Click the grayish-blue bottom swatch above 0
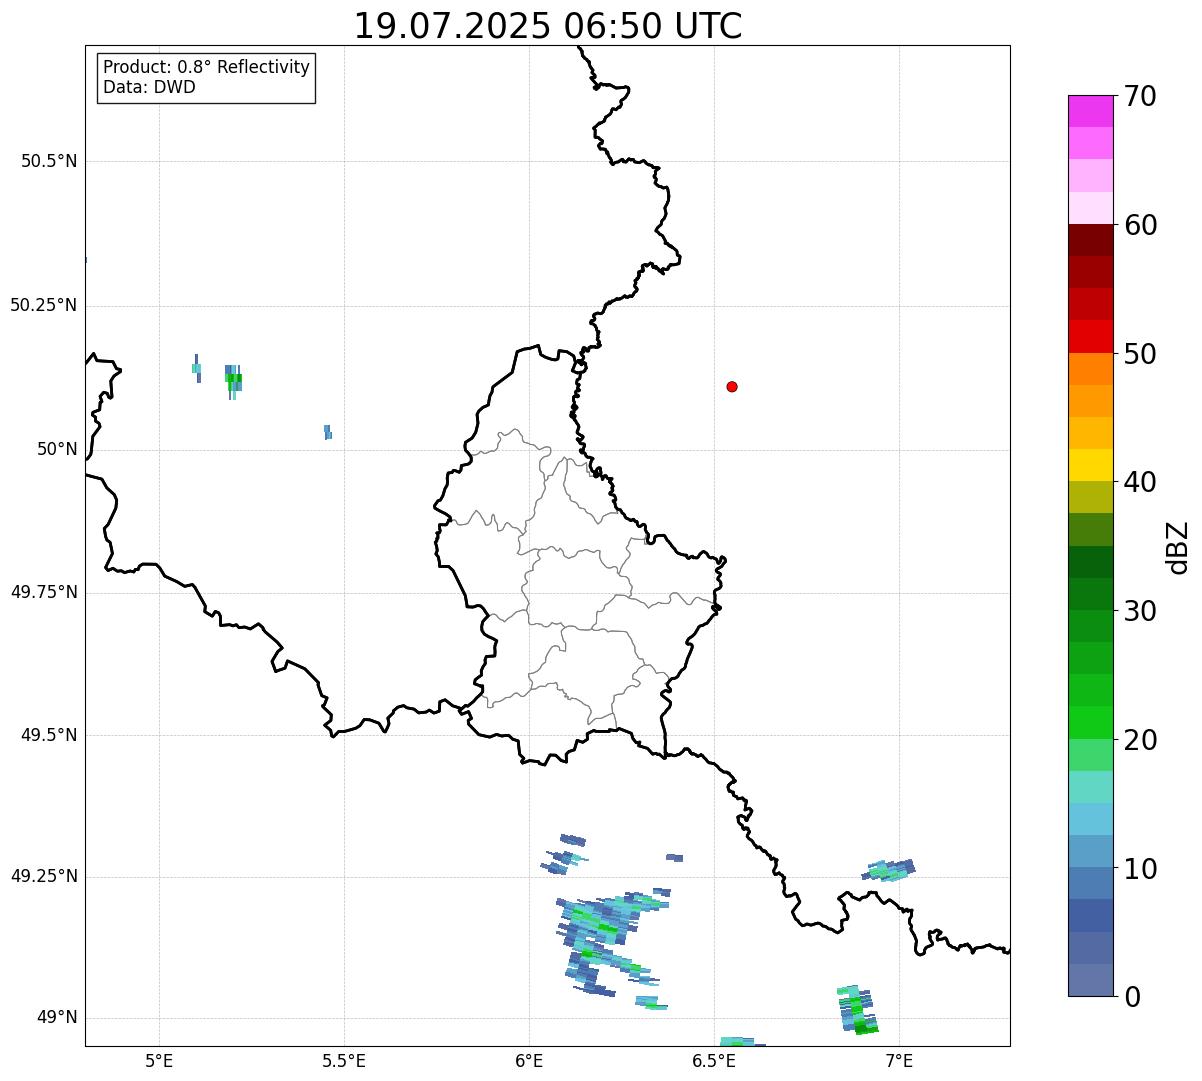 coord(1090,980)
